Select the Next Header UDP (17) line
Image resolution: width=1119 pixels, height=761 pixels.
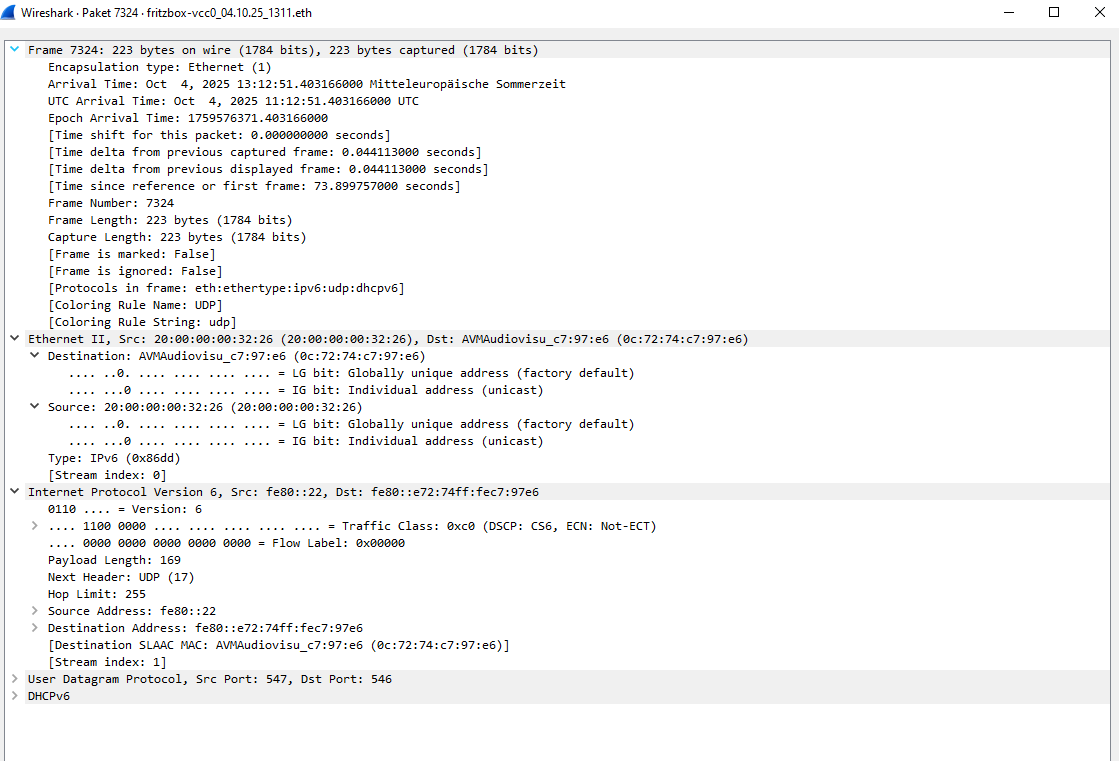121,577
